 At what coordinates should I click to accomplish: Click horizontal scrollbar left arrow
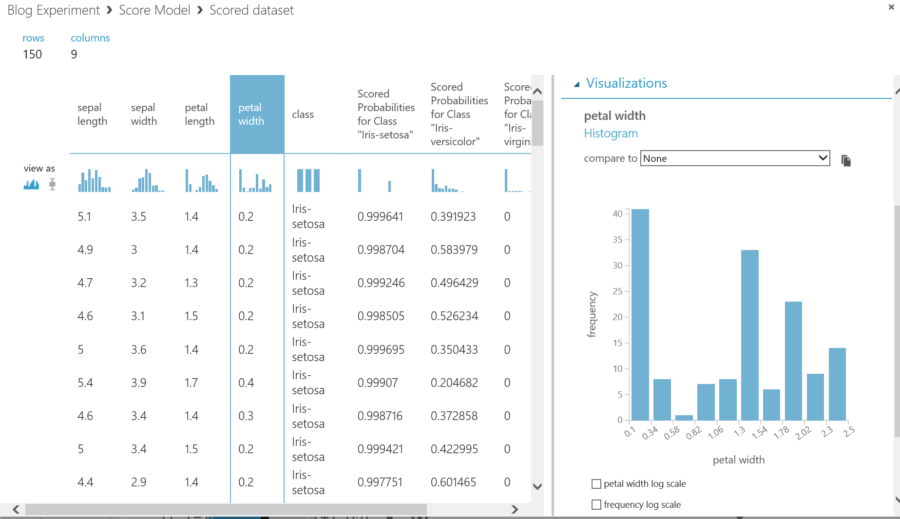click(16, 509)
